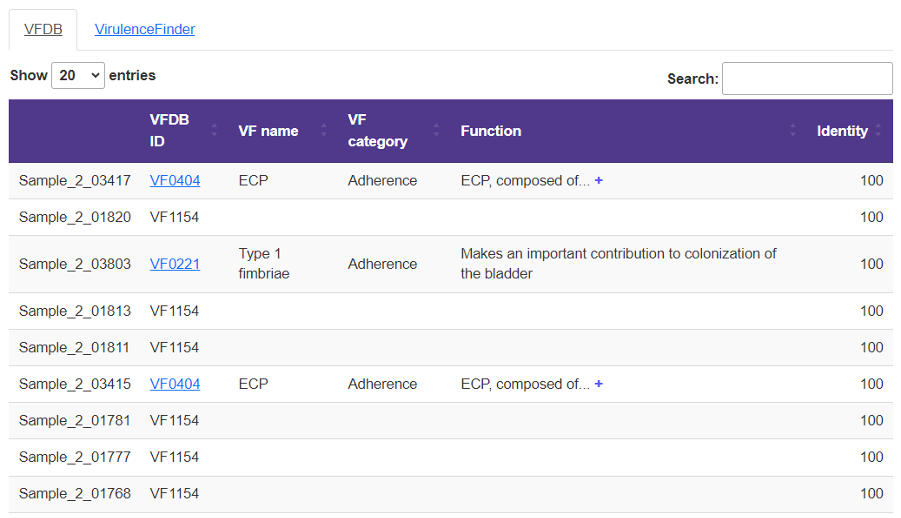Select the Sample_2_03803 row label
This screenshot has width=901, height=518.
coord(75,264)
